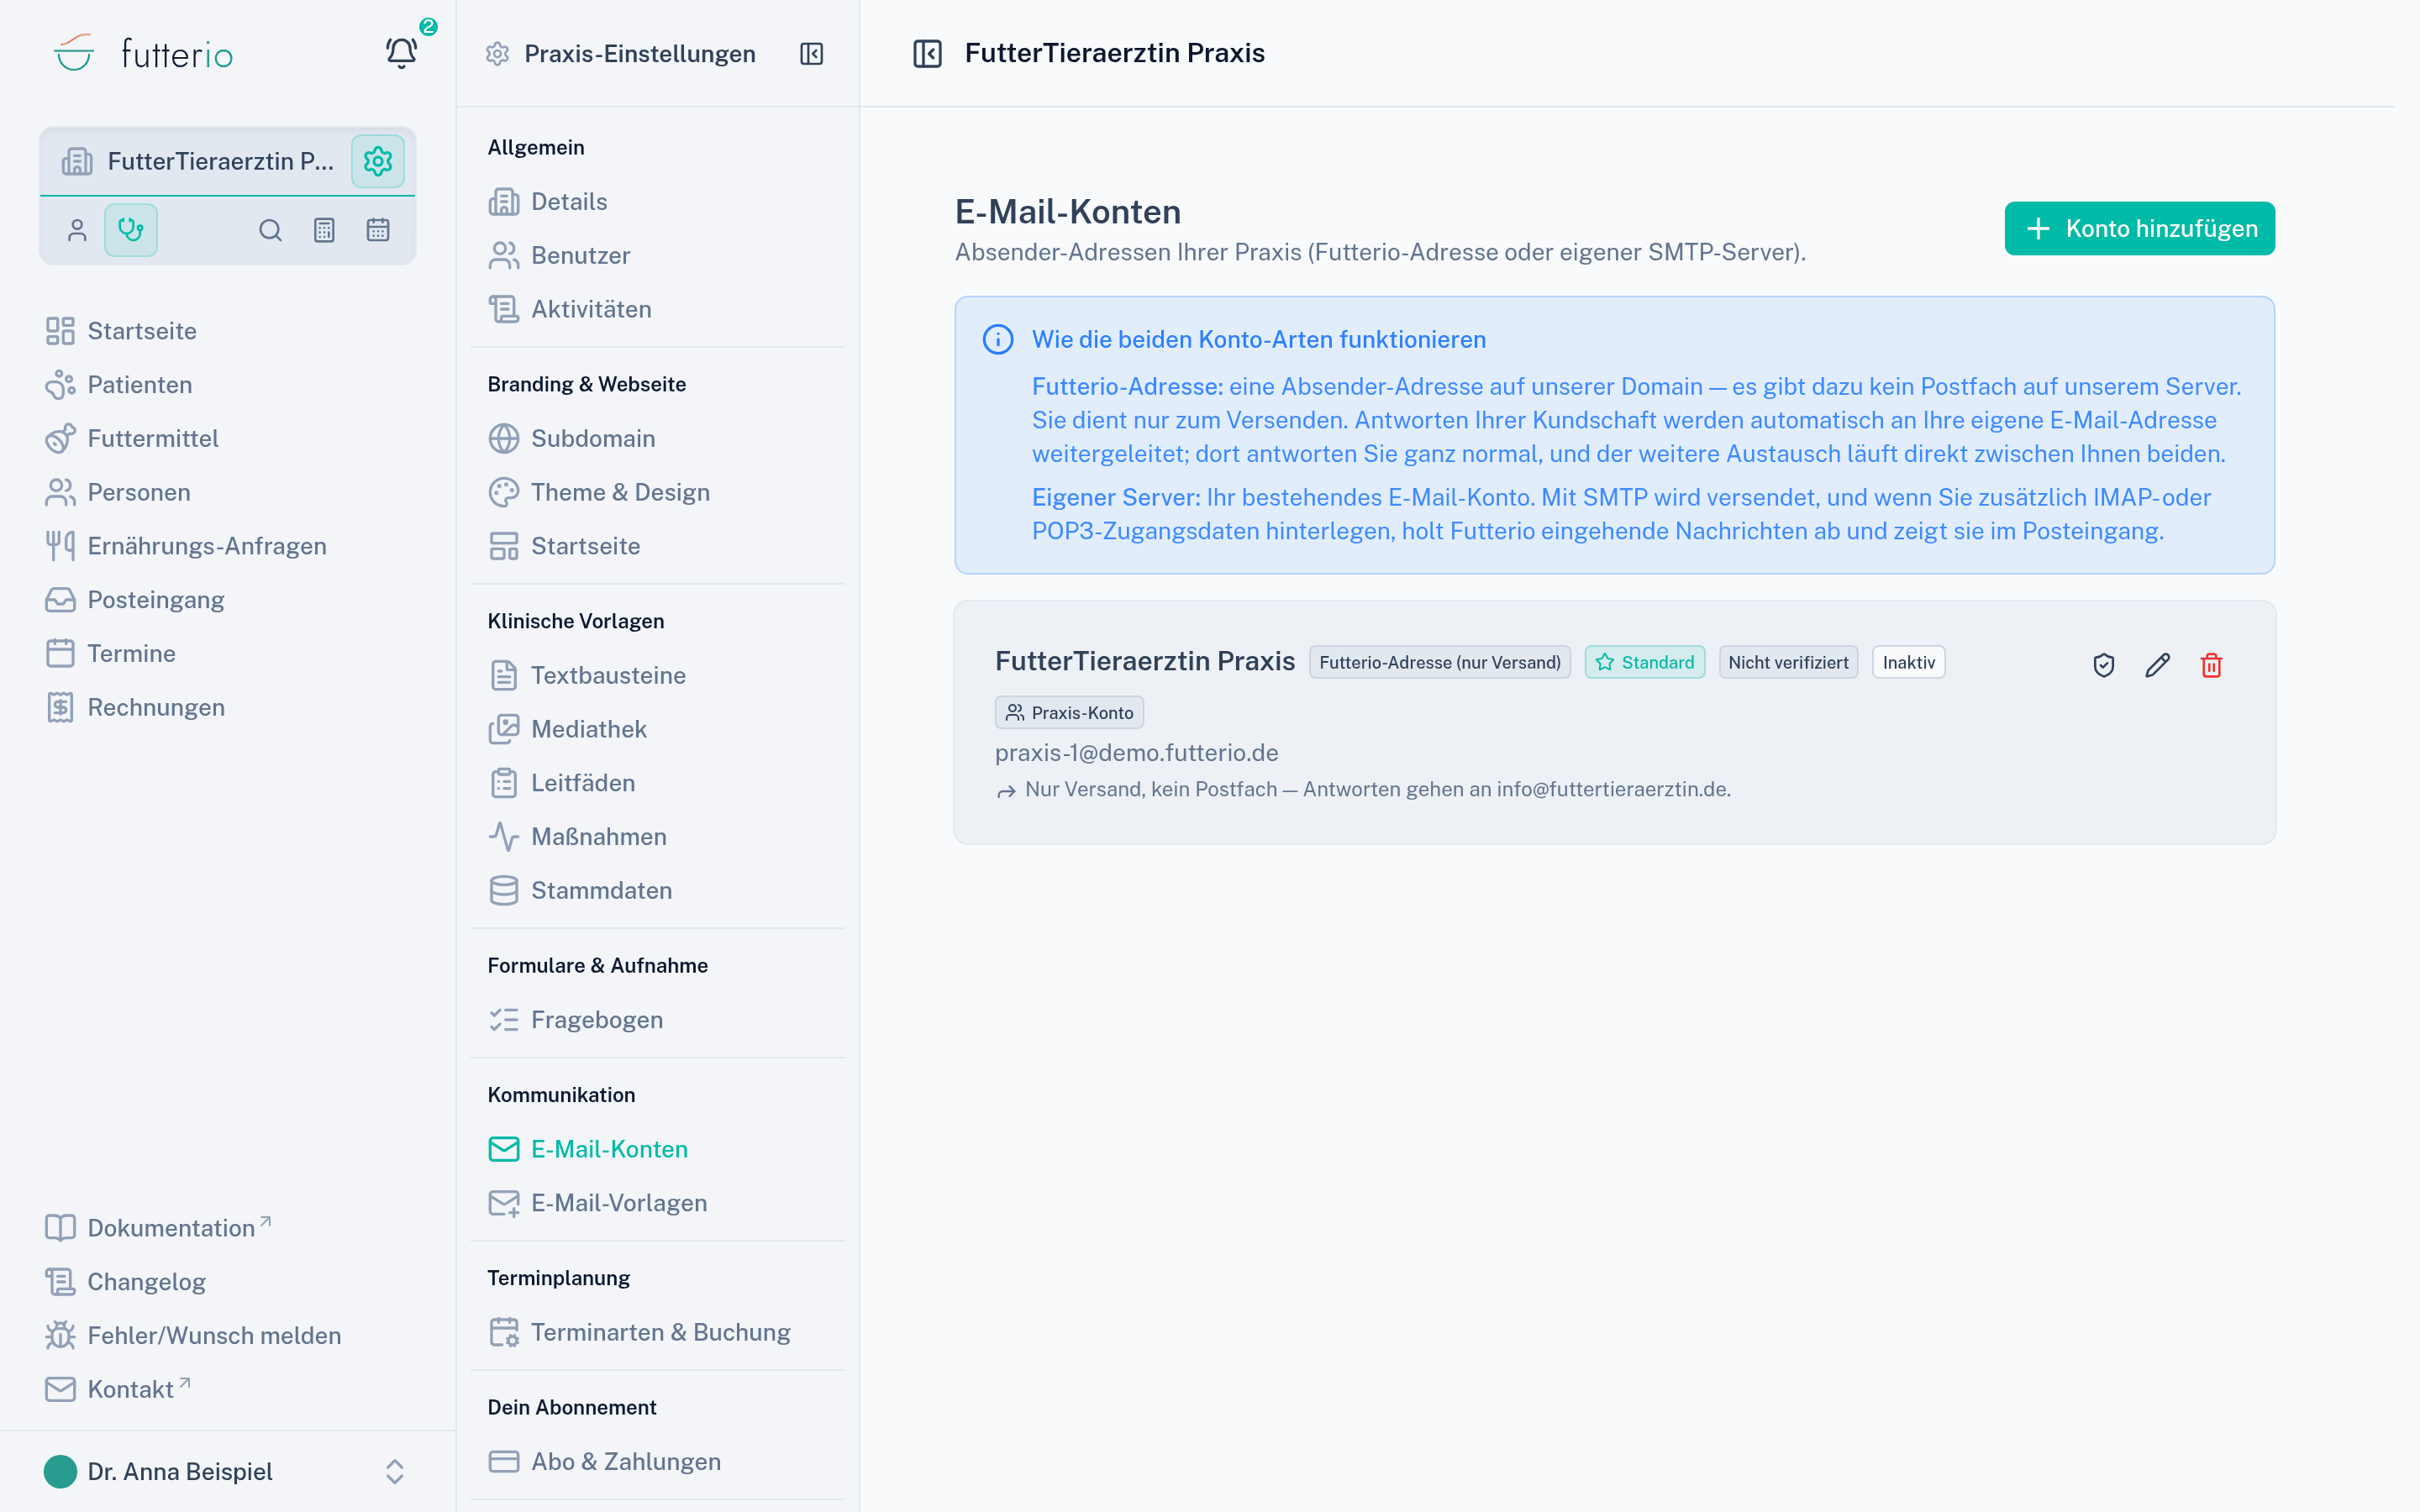Open Termine in the sidebar

[111, 654]
